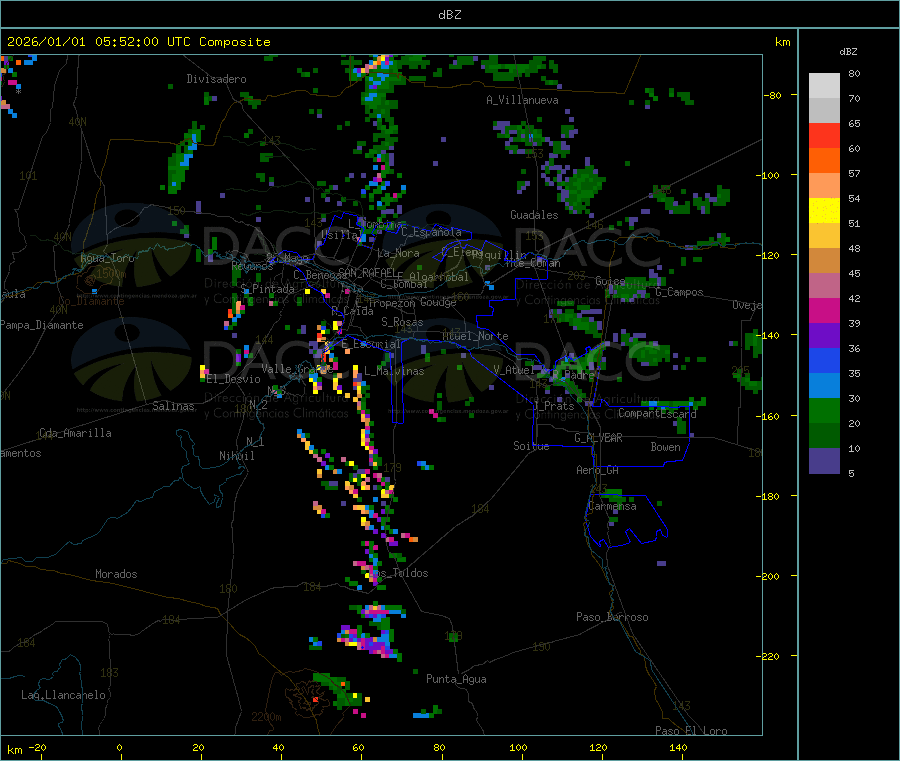Click the Nihuil location label

(x=237, y=456)
